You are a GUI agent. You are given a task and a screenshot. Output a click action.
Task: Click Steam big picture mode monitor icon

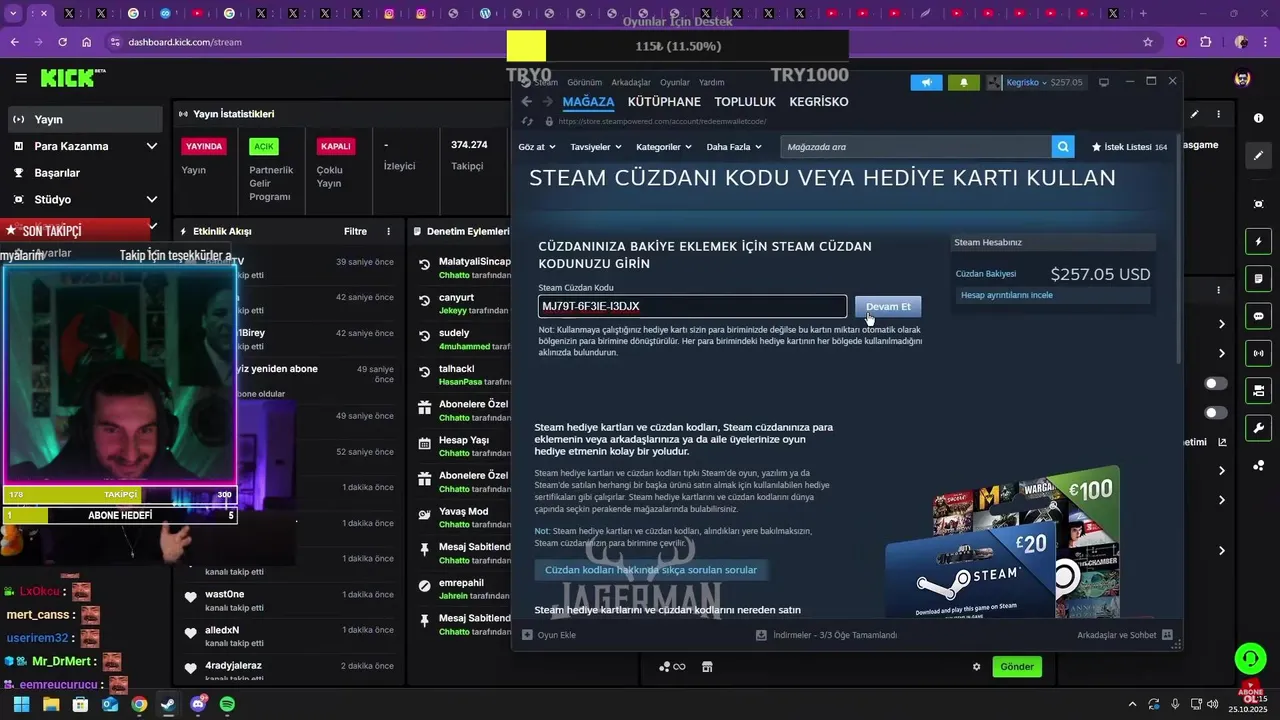[1104, 82]
